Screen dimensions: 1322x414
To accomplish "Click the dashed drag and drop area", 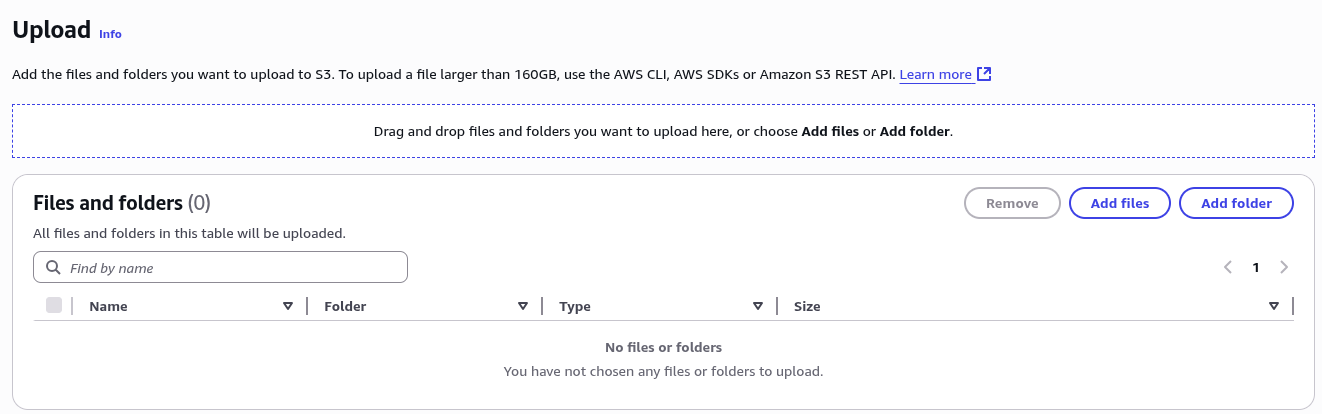I will [x=663, y=131].
